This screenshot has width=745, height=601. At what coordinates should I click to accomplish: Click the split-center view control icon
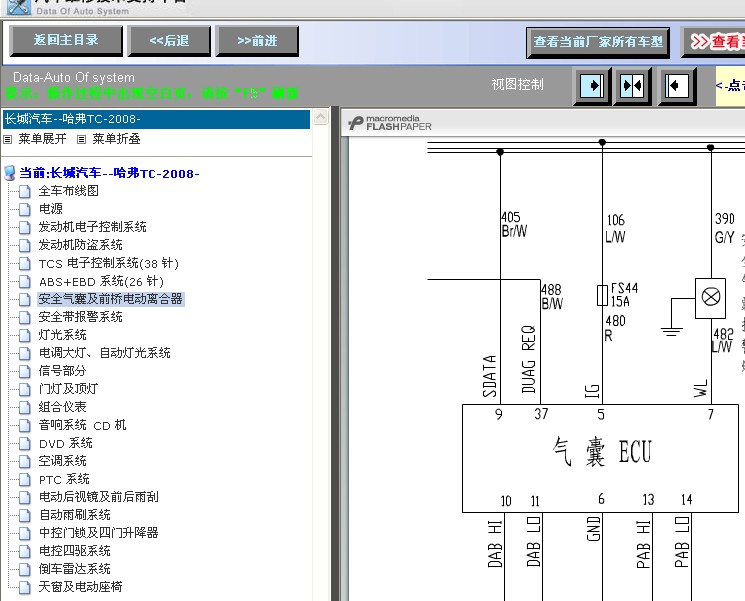click(634, 86)
